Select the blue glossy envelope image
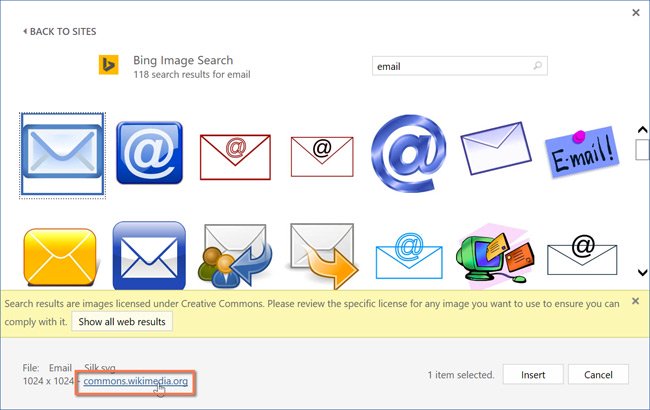Viewport: 650px width, 410px height. point(61,152)
